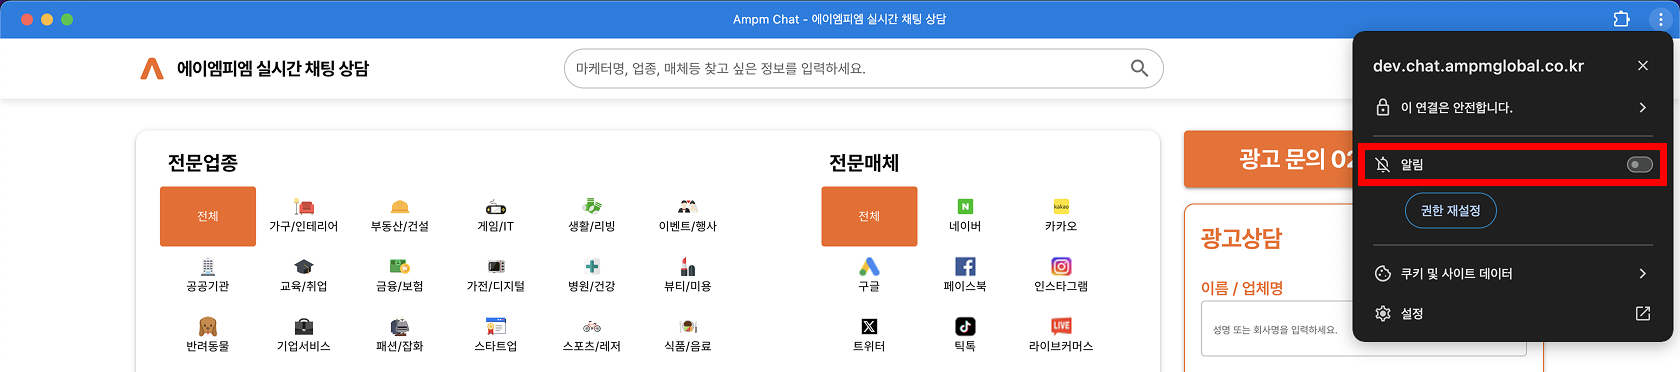Click the 전문업종 heading text

(x=203, y=163)
